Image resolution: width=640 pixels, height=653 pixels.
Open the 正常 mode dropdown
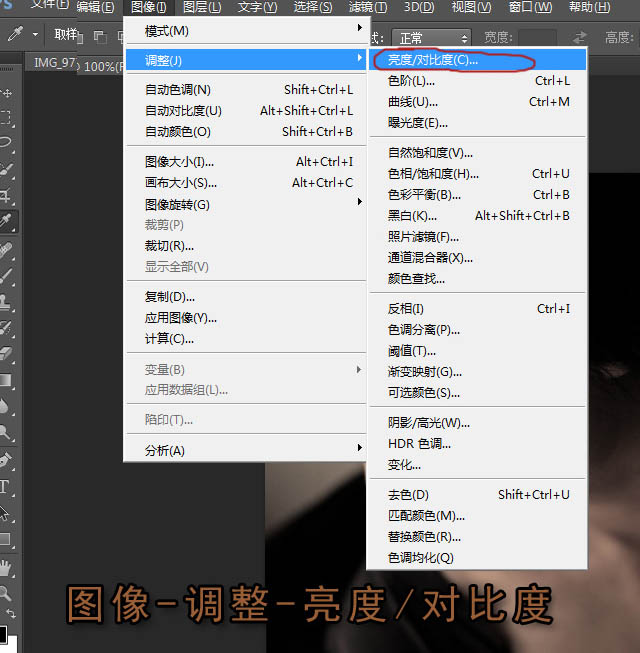pyautogui.click(x=431, y=38)
